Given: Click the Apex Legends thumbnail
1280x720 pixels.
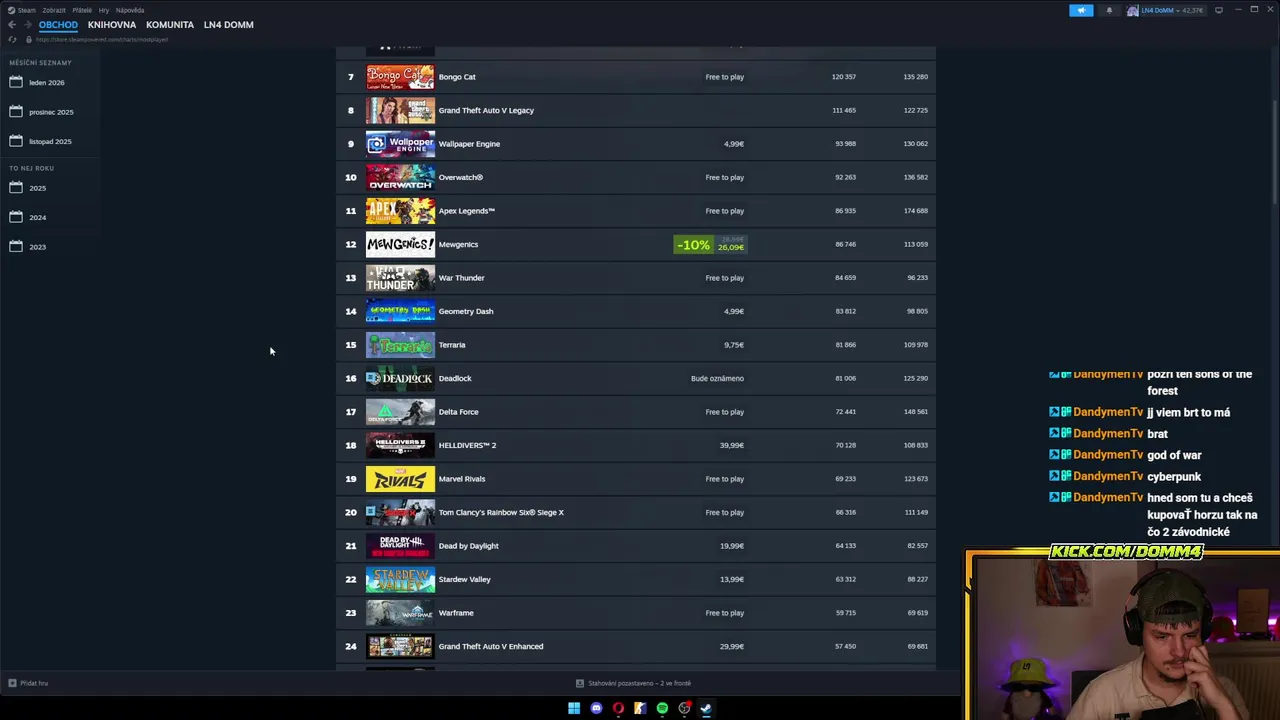Looking at the screenshot, I should tap(400, 211).
